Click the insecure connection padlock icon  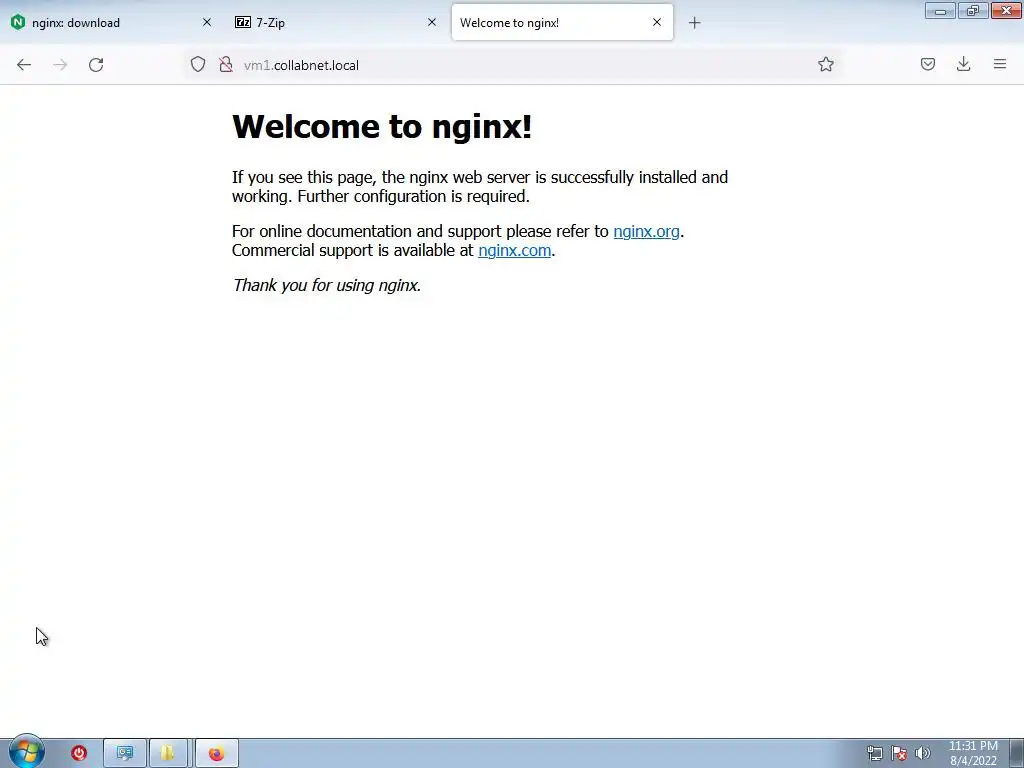226,65
